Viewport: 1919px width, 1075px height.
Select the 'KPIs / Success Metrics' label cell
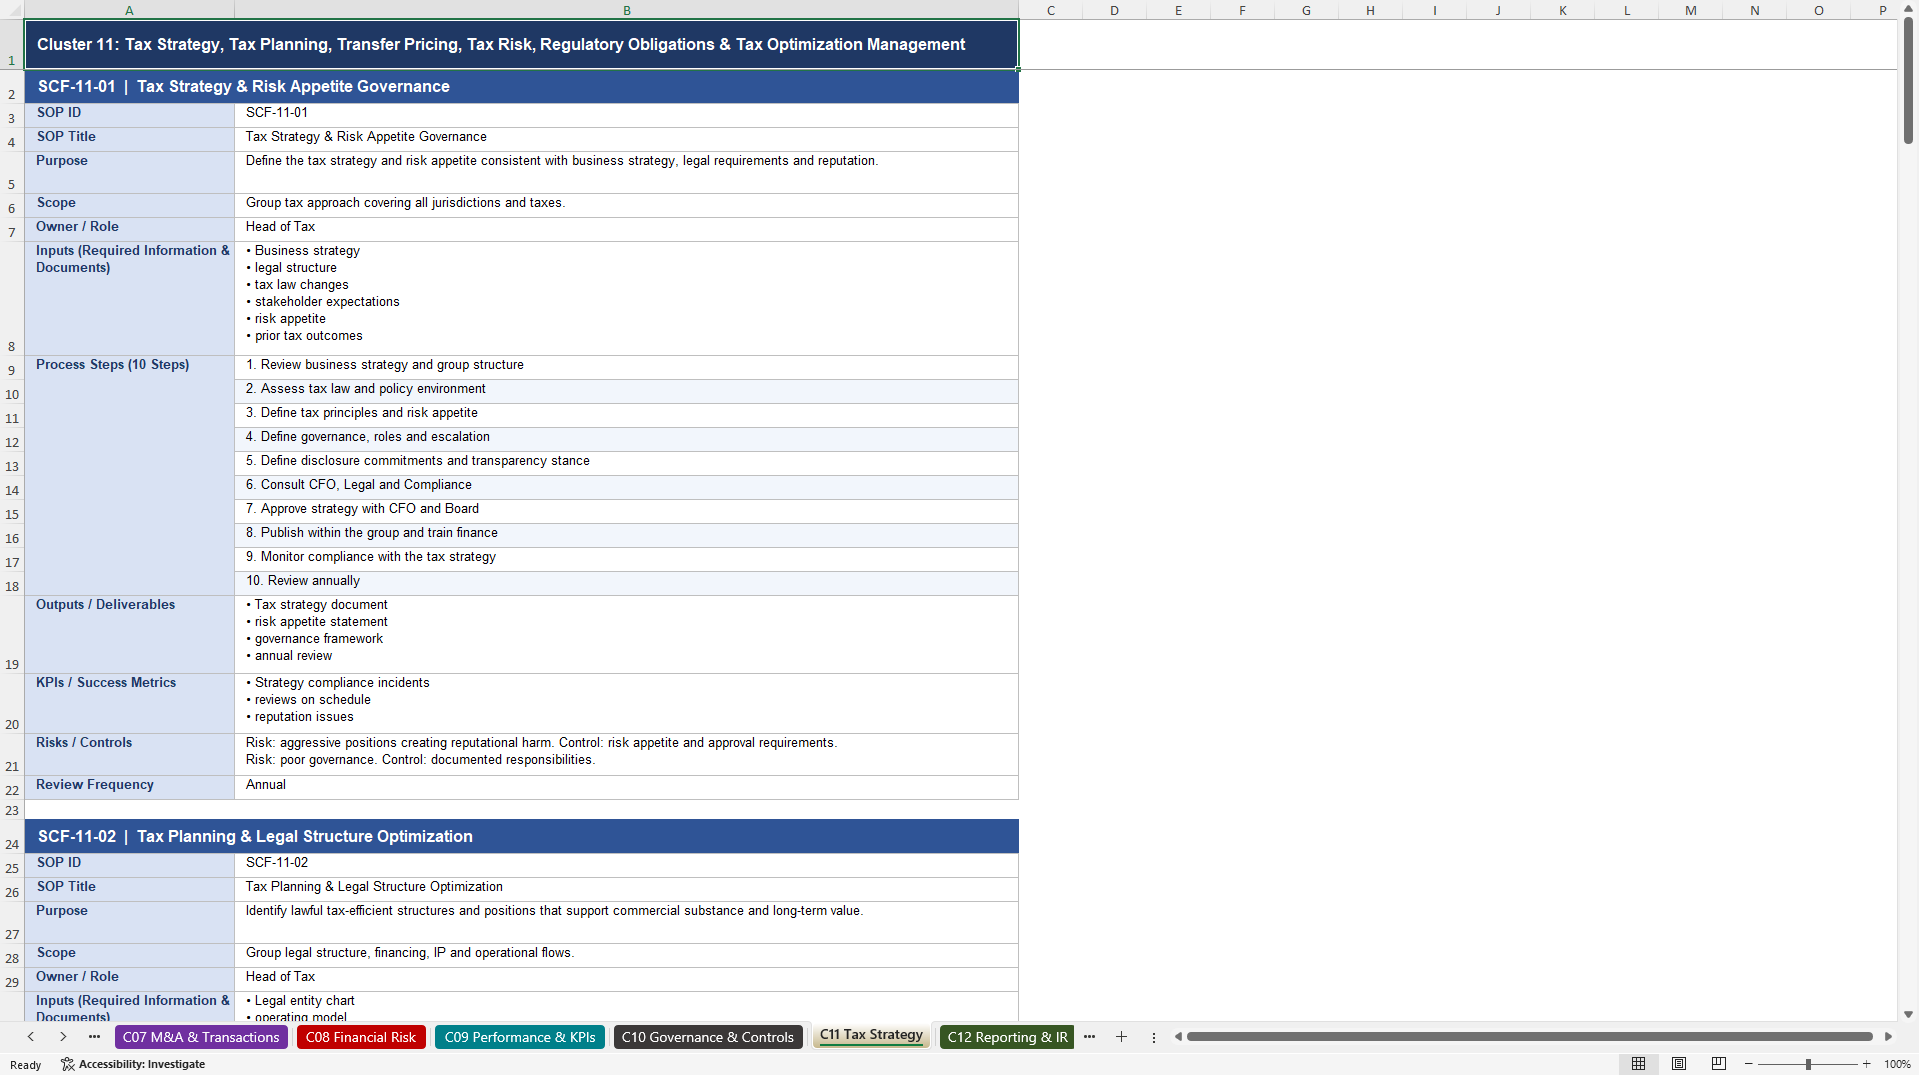129,703
